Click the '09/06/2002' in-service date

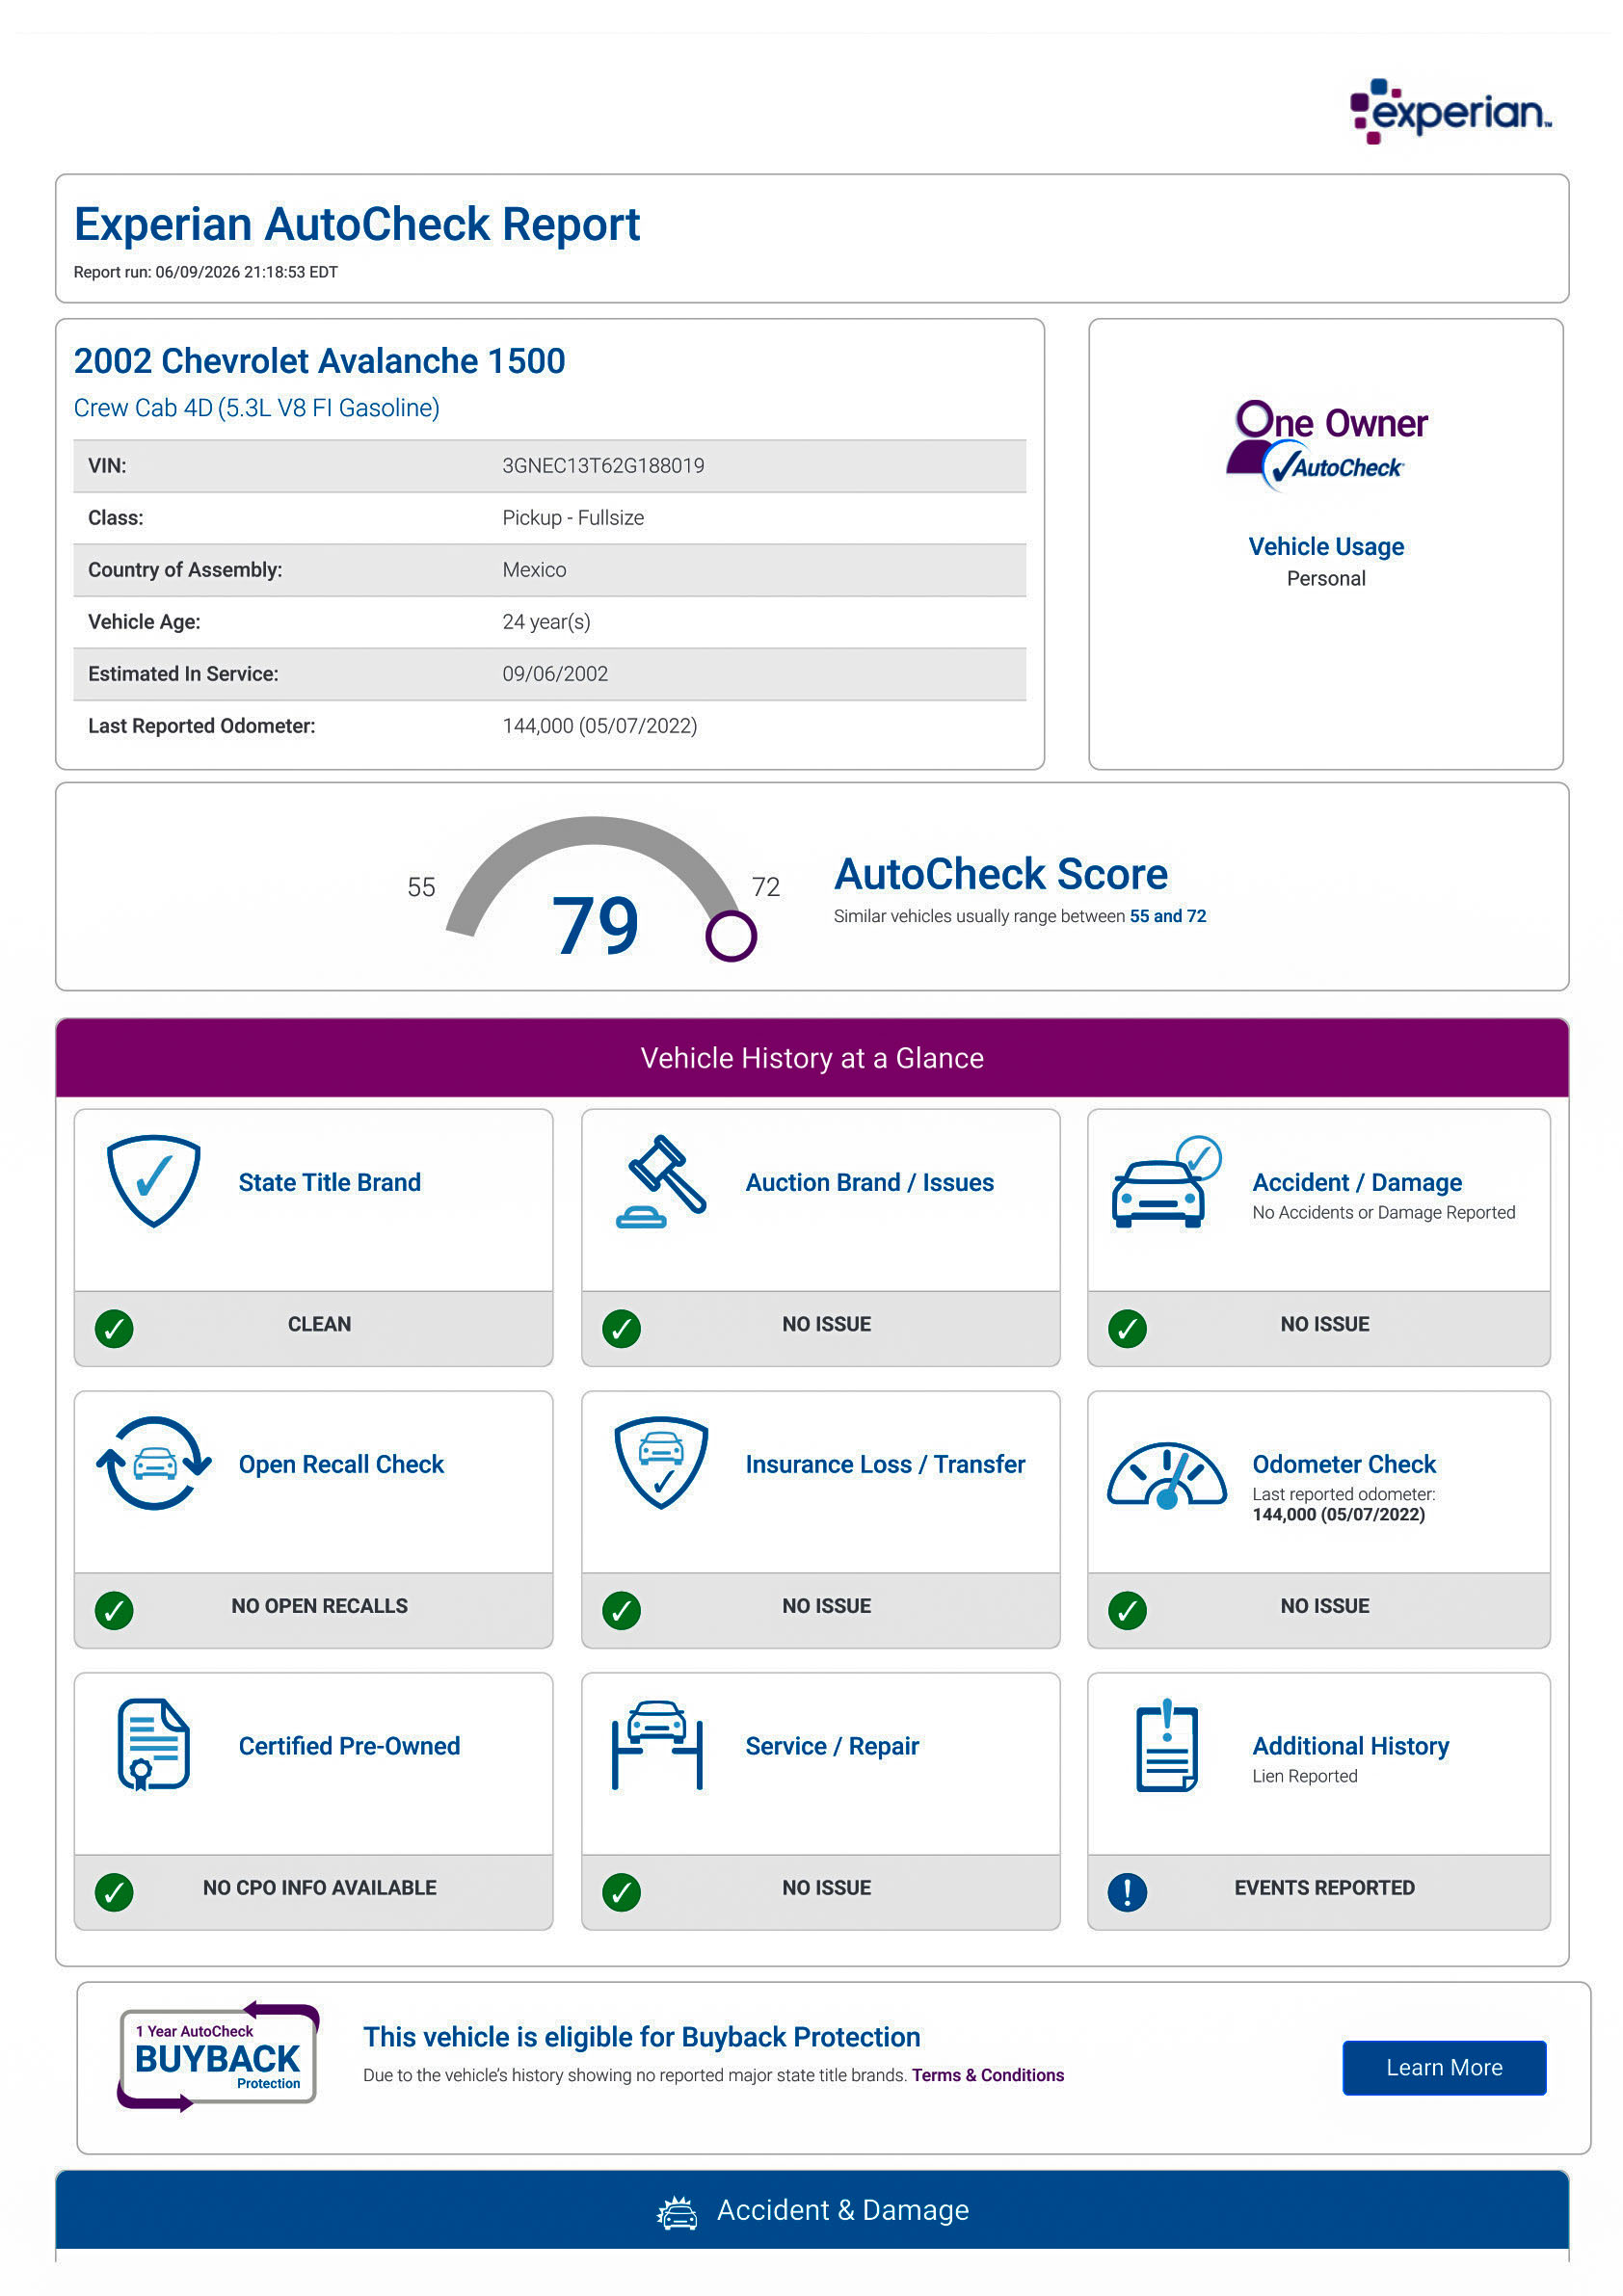[555, 674]
